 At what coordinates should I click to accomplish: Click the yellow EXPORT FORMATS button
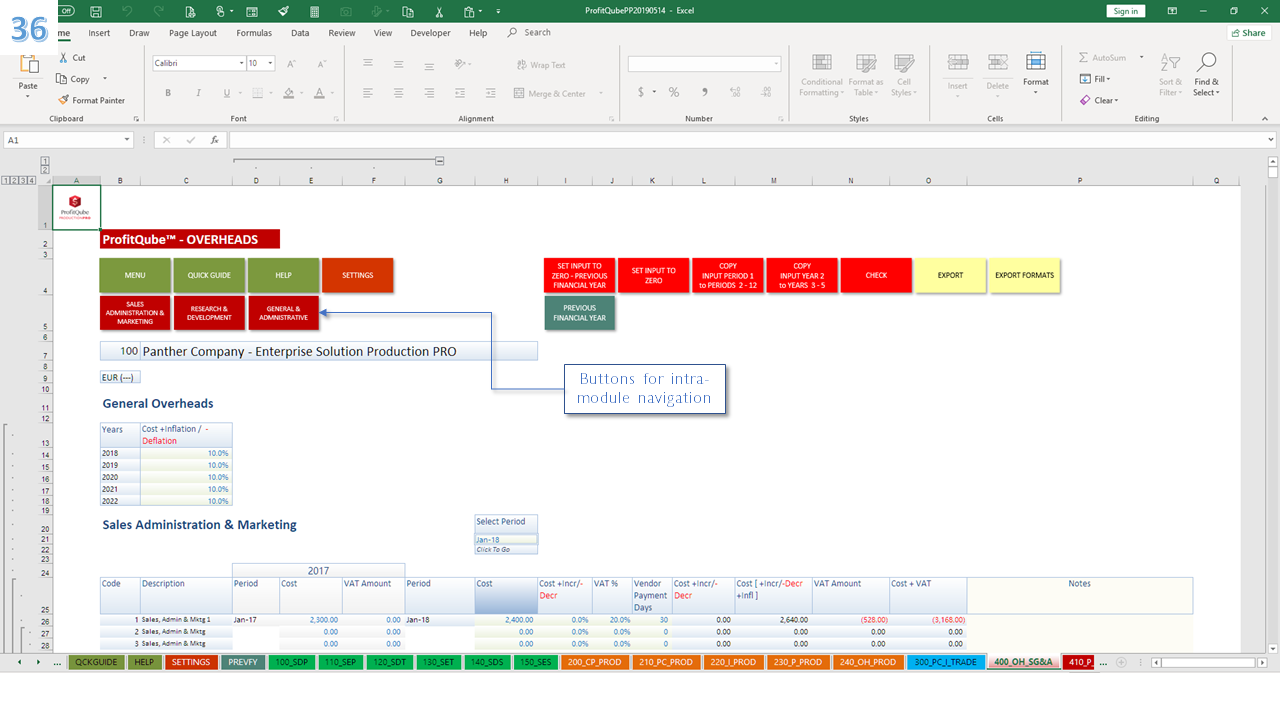pyautogui.click(x=1024, y=275)
